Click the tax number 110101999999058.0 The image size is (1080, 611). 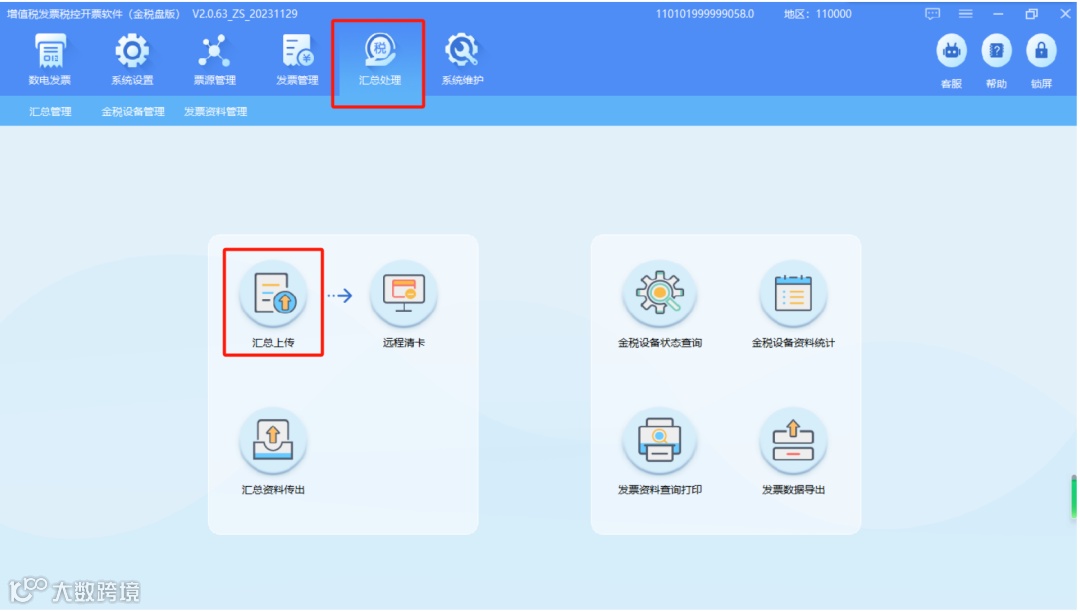point(705,14)
